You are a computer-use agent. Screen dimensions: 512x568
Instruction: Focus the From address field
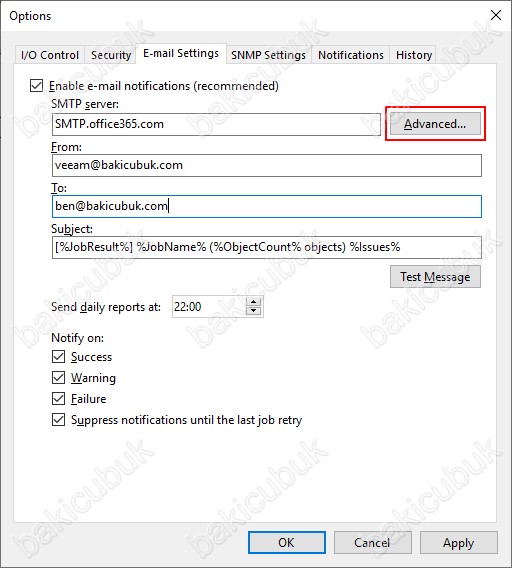267,166
